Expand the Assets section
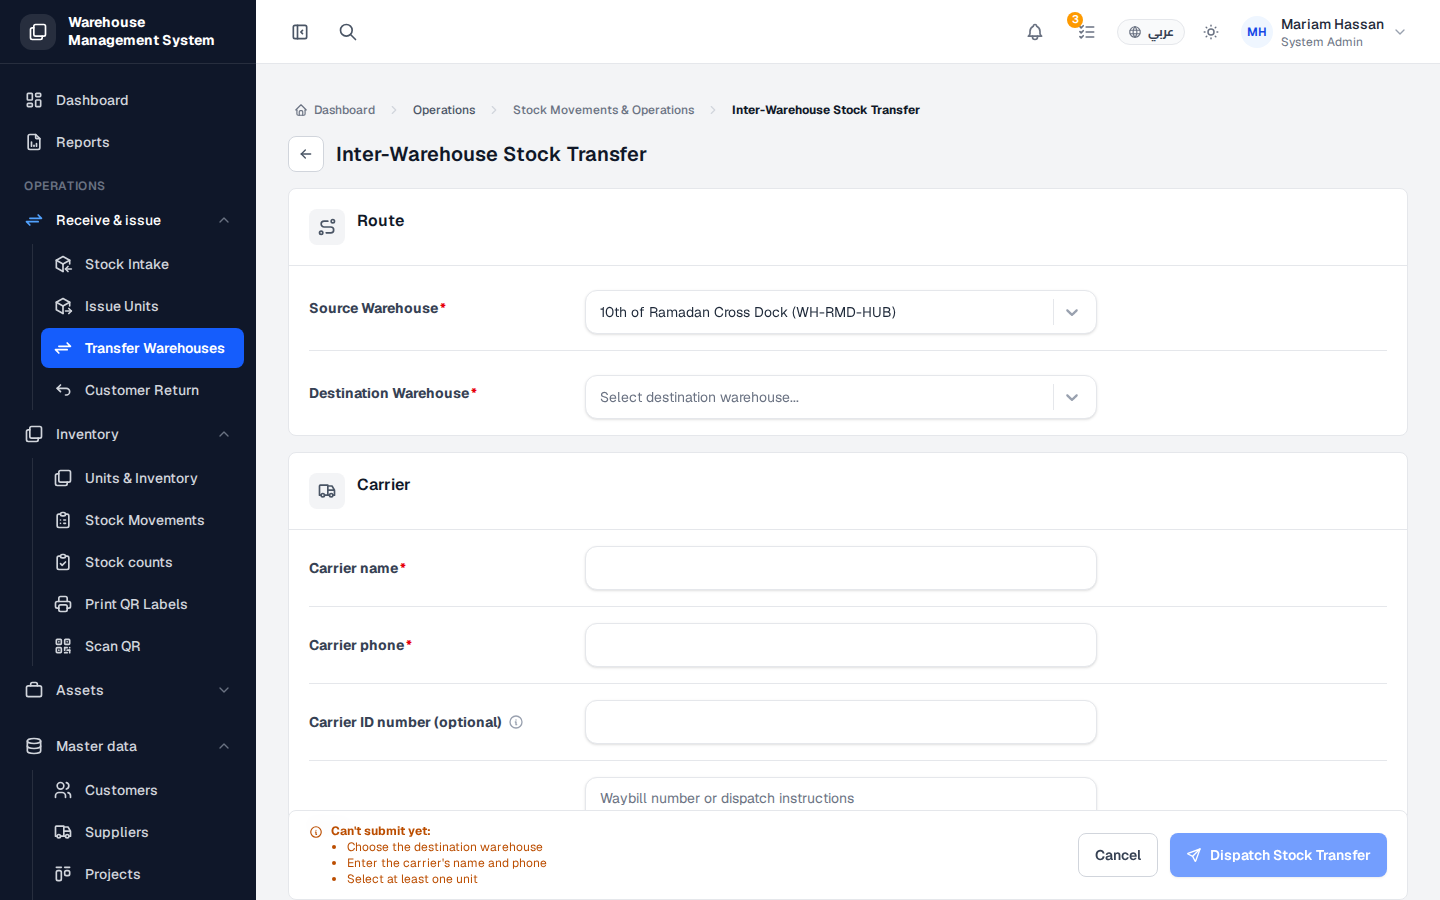 pos(128,690)
